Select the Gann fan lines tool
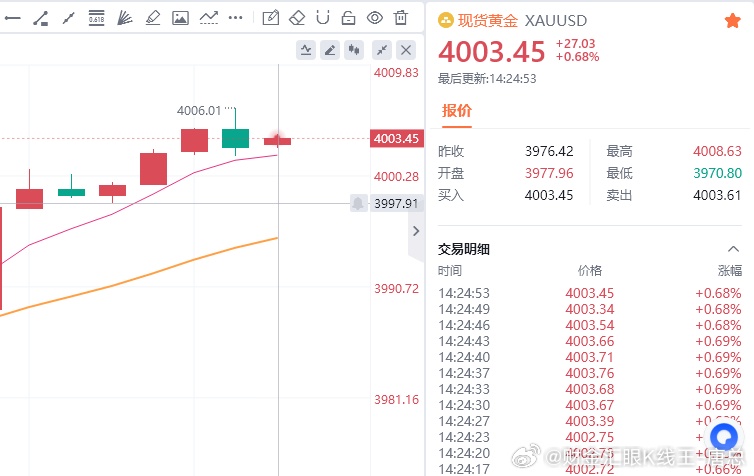This screenshot has height=476, width=754. point(125,18)
